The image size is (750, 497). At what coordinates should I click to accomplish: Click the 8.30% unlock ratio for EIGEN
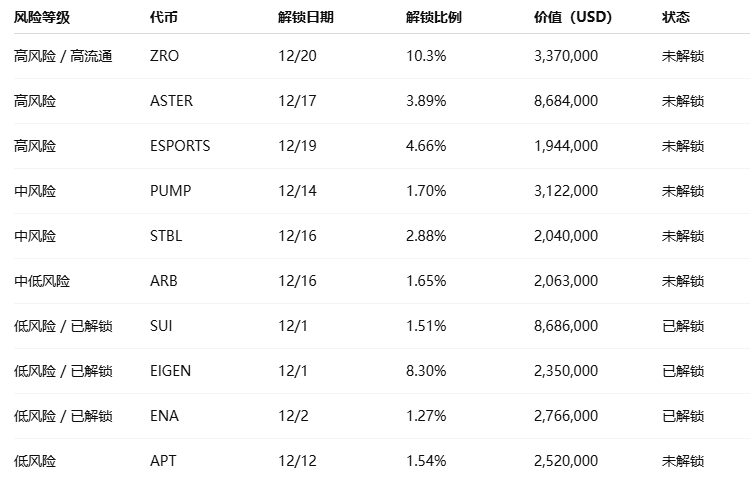click(426, 371)
